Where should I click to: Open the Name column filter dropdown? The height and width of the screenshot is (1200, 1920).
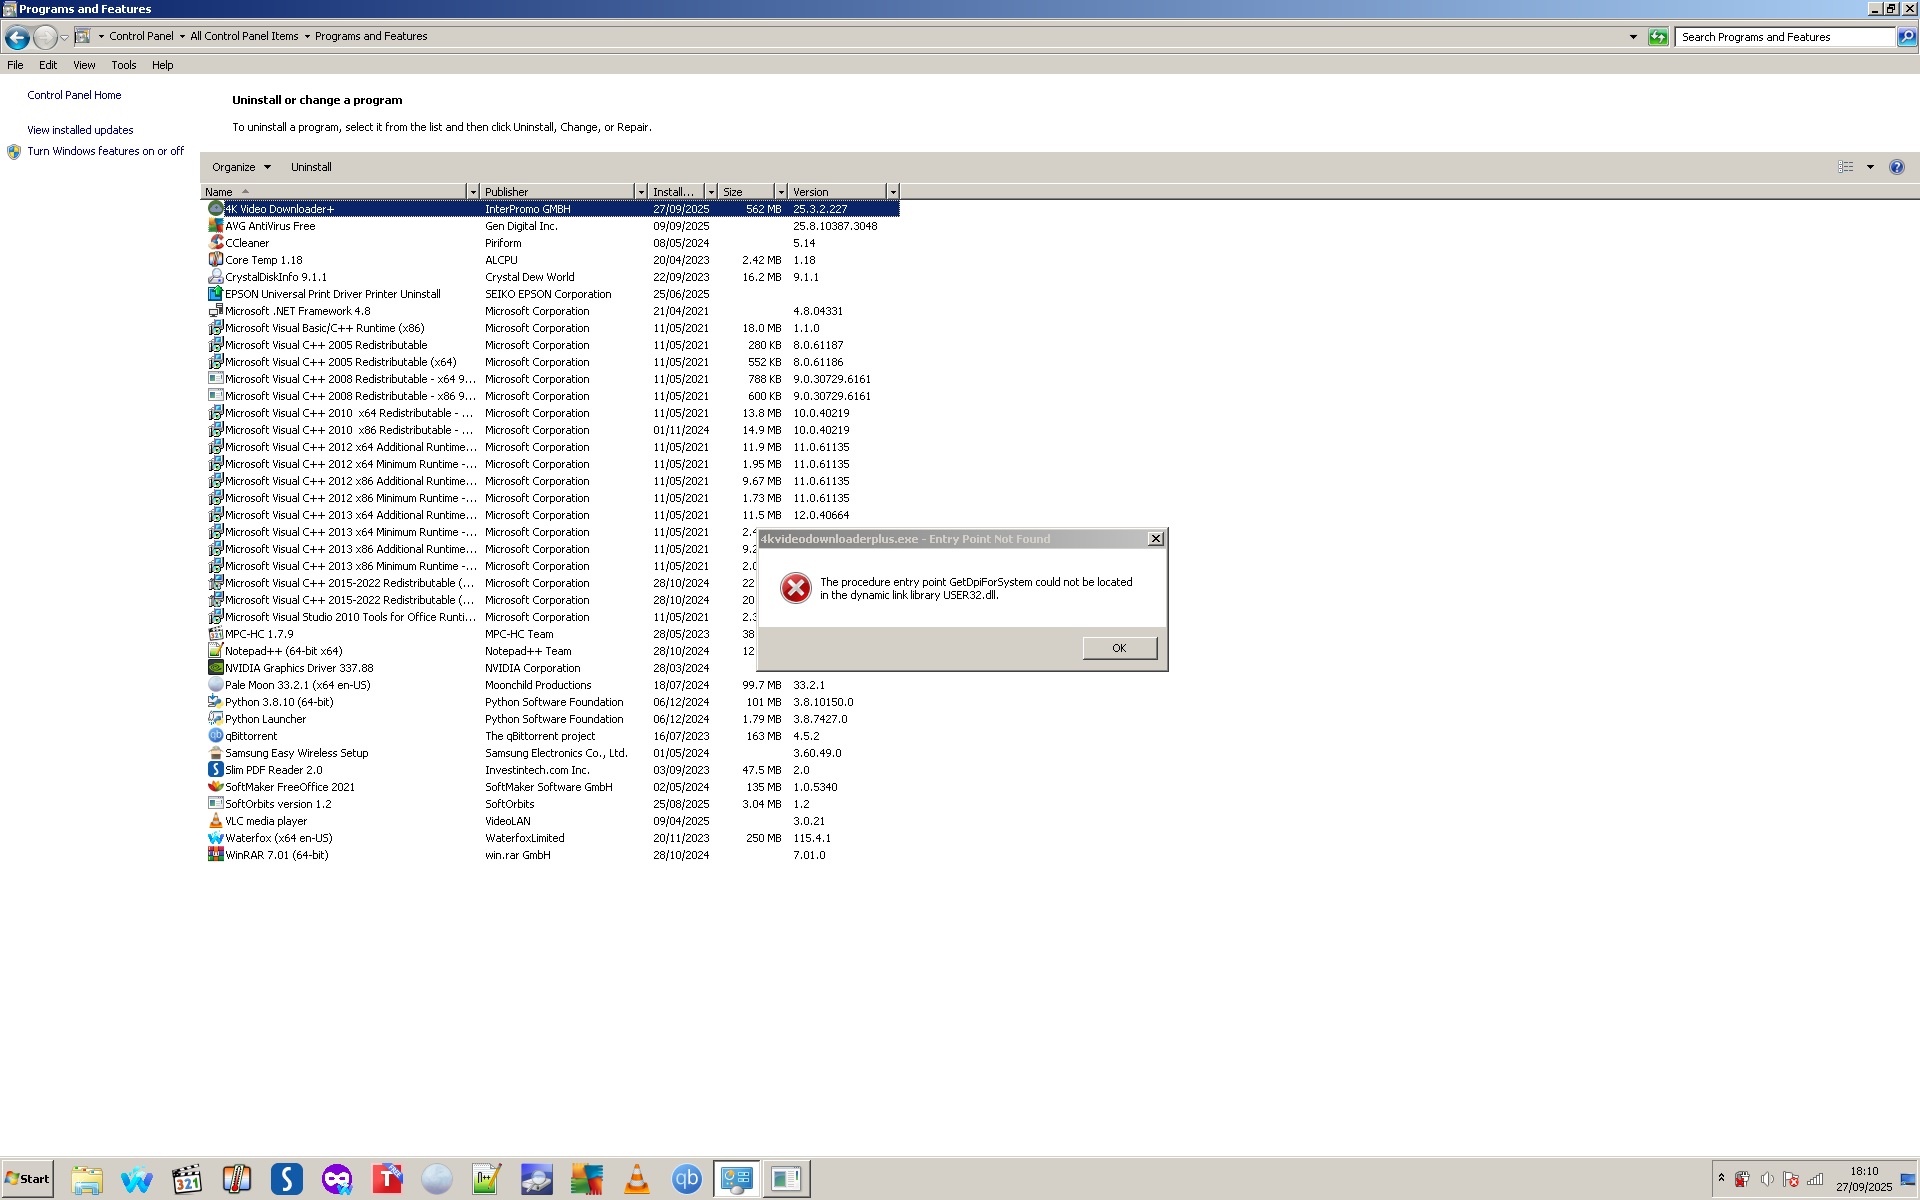(x=472, y=192)
